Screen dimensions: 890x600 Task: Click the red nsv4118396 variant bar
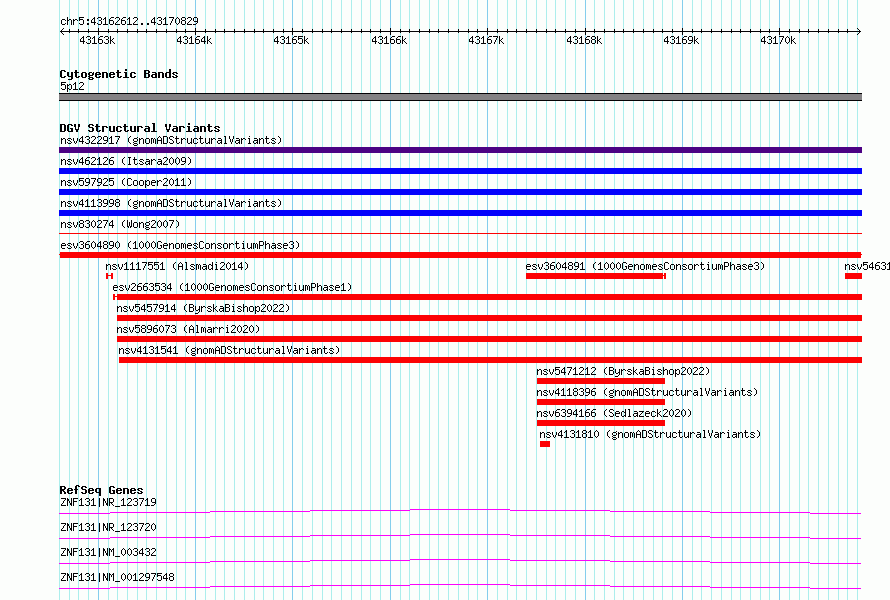(601, 402)
